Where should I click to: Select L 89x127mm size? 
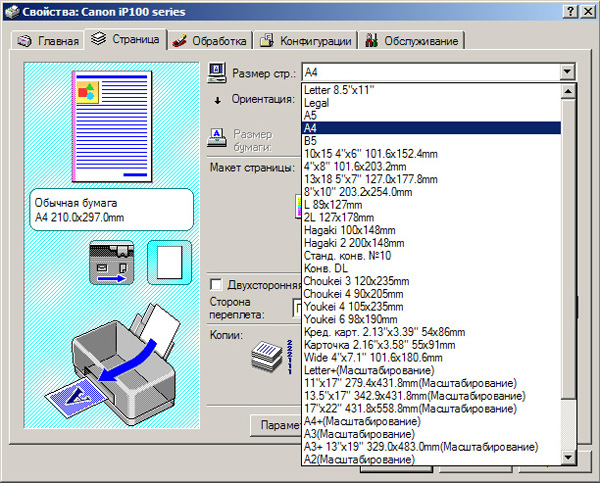(x=431, y=204)
